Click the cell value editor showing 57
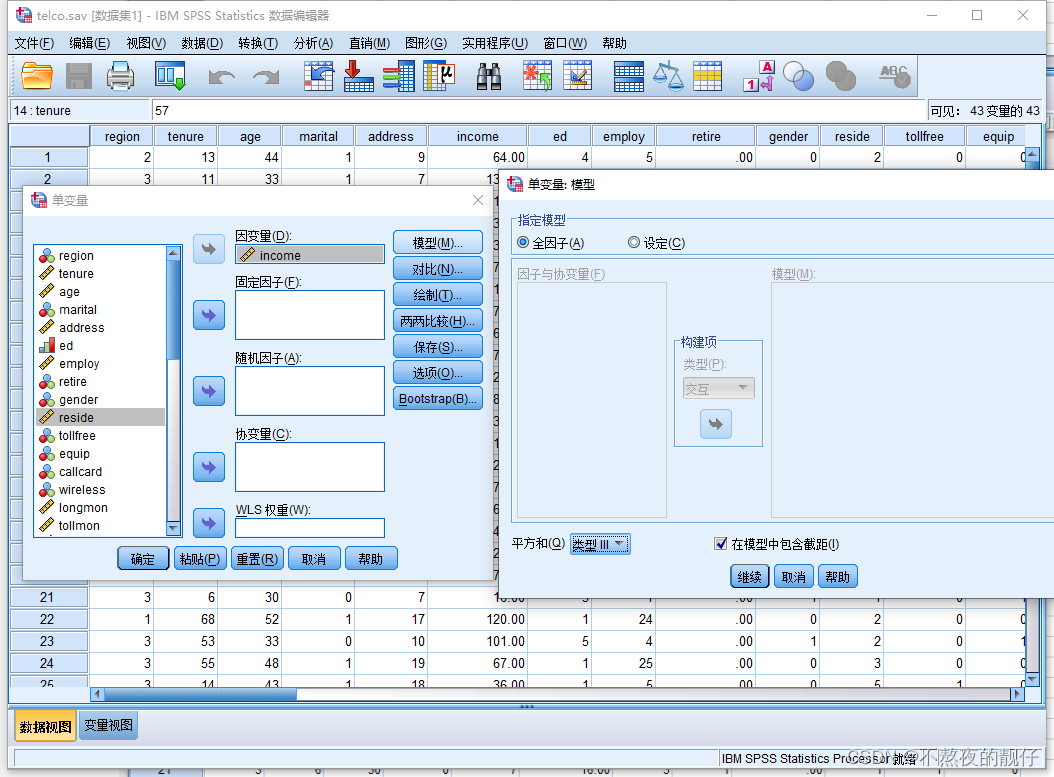This screenshot has width=1054, height=777. 539,110
